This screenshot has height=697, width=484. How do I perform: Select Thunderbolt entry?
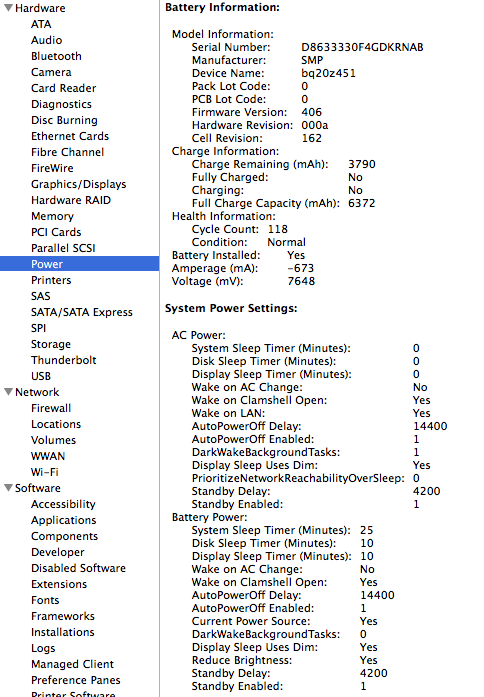pos(64,360)
